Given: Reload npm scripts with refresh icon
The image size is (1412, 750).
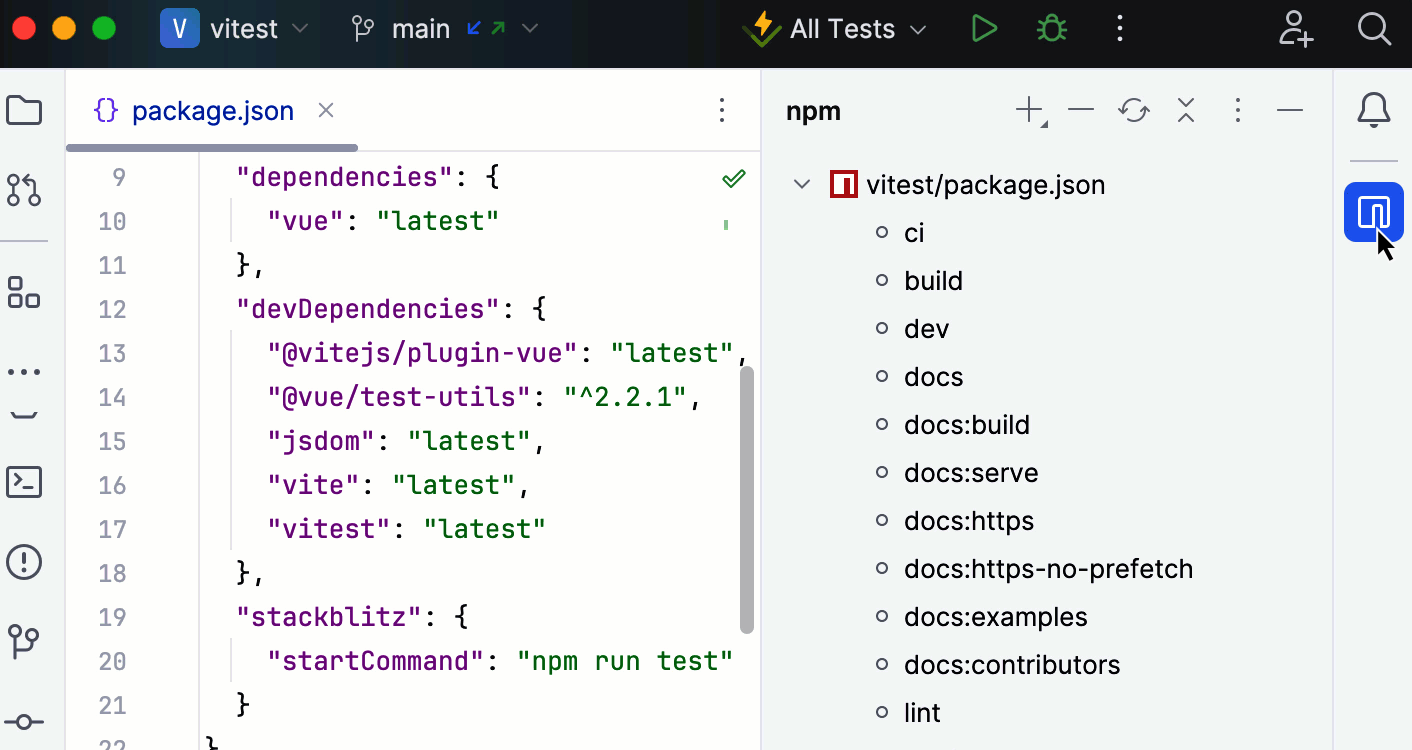Looking at the screenshot, I should (1133, 110).
